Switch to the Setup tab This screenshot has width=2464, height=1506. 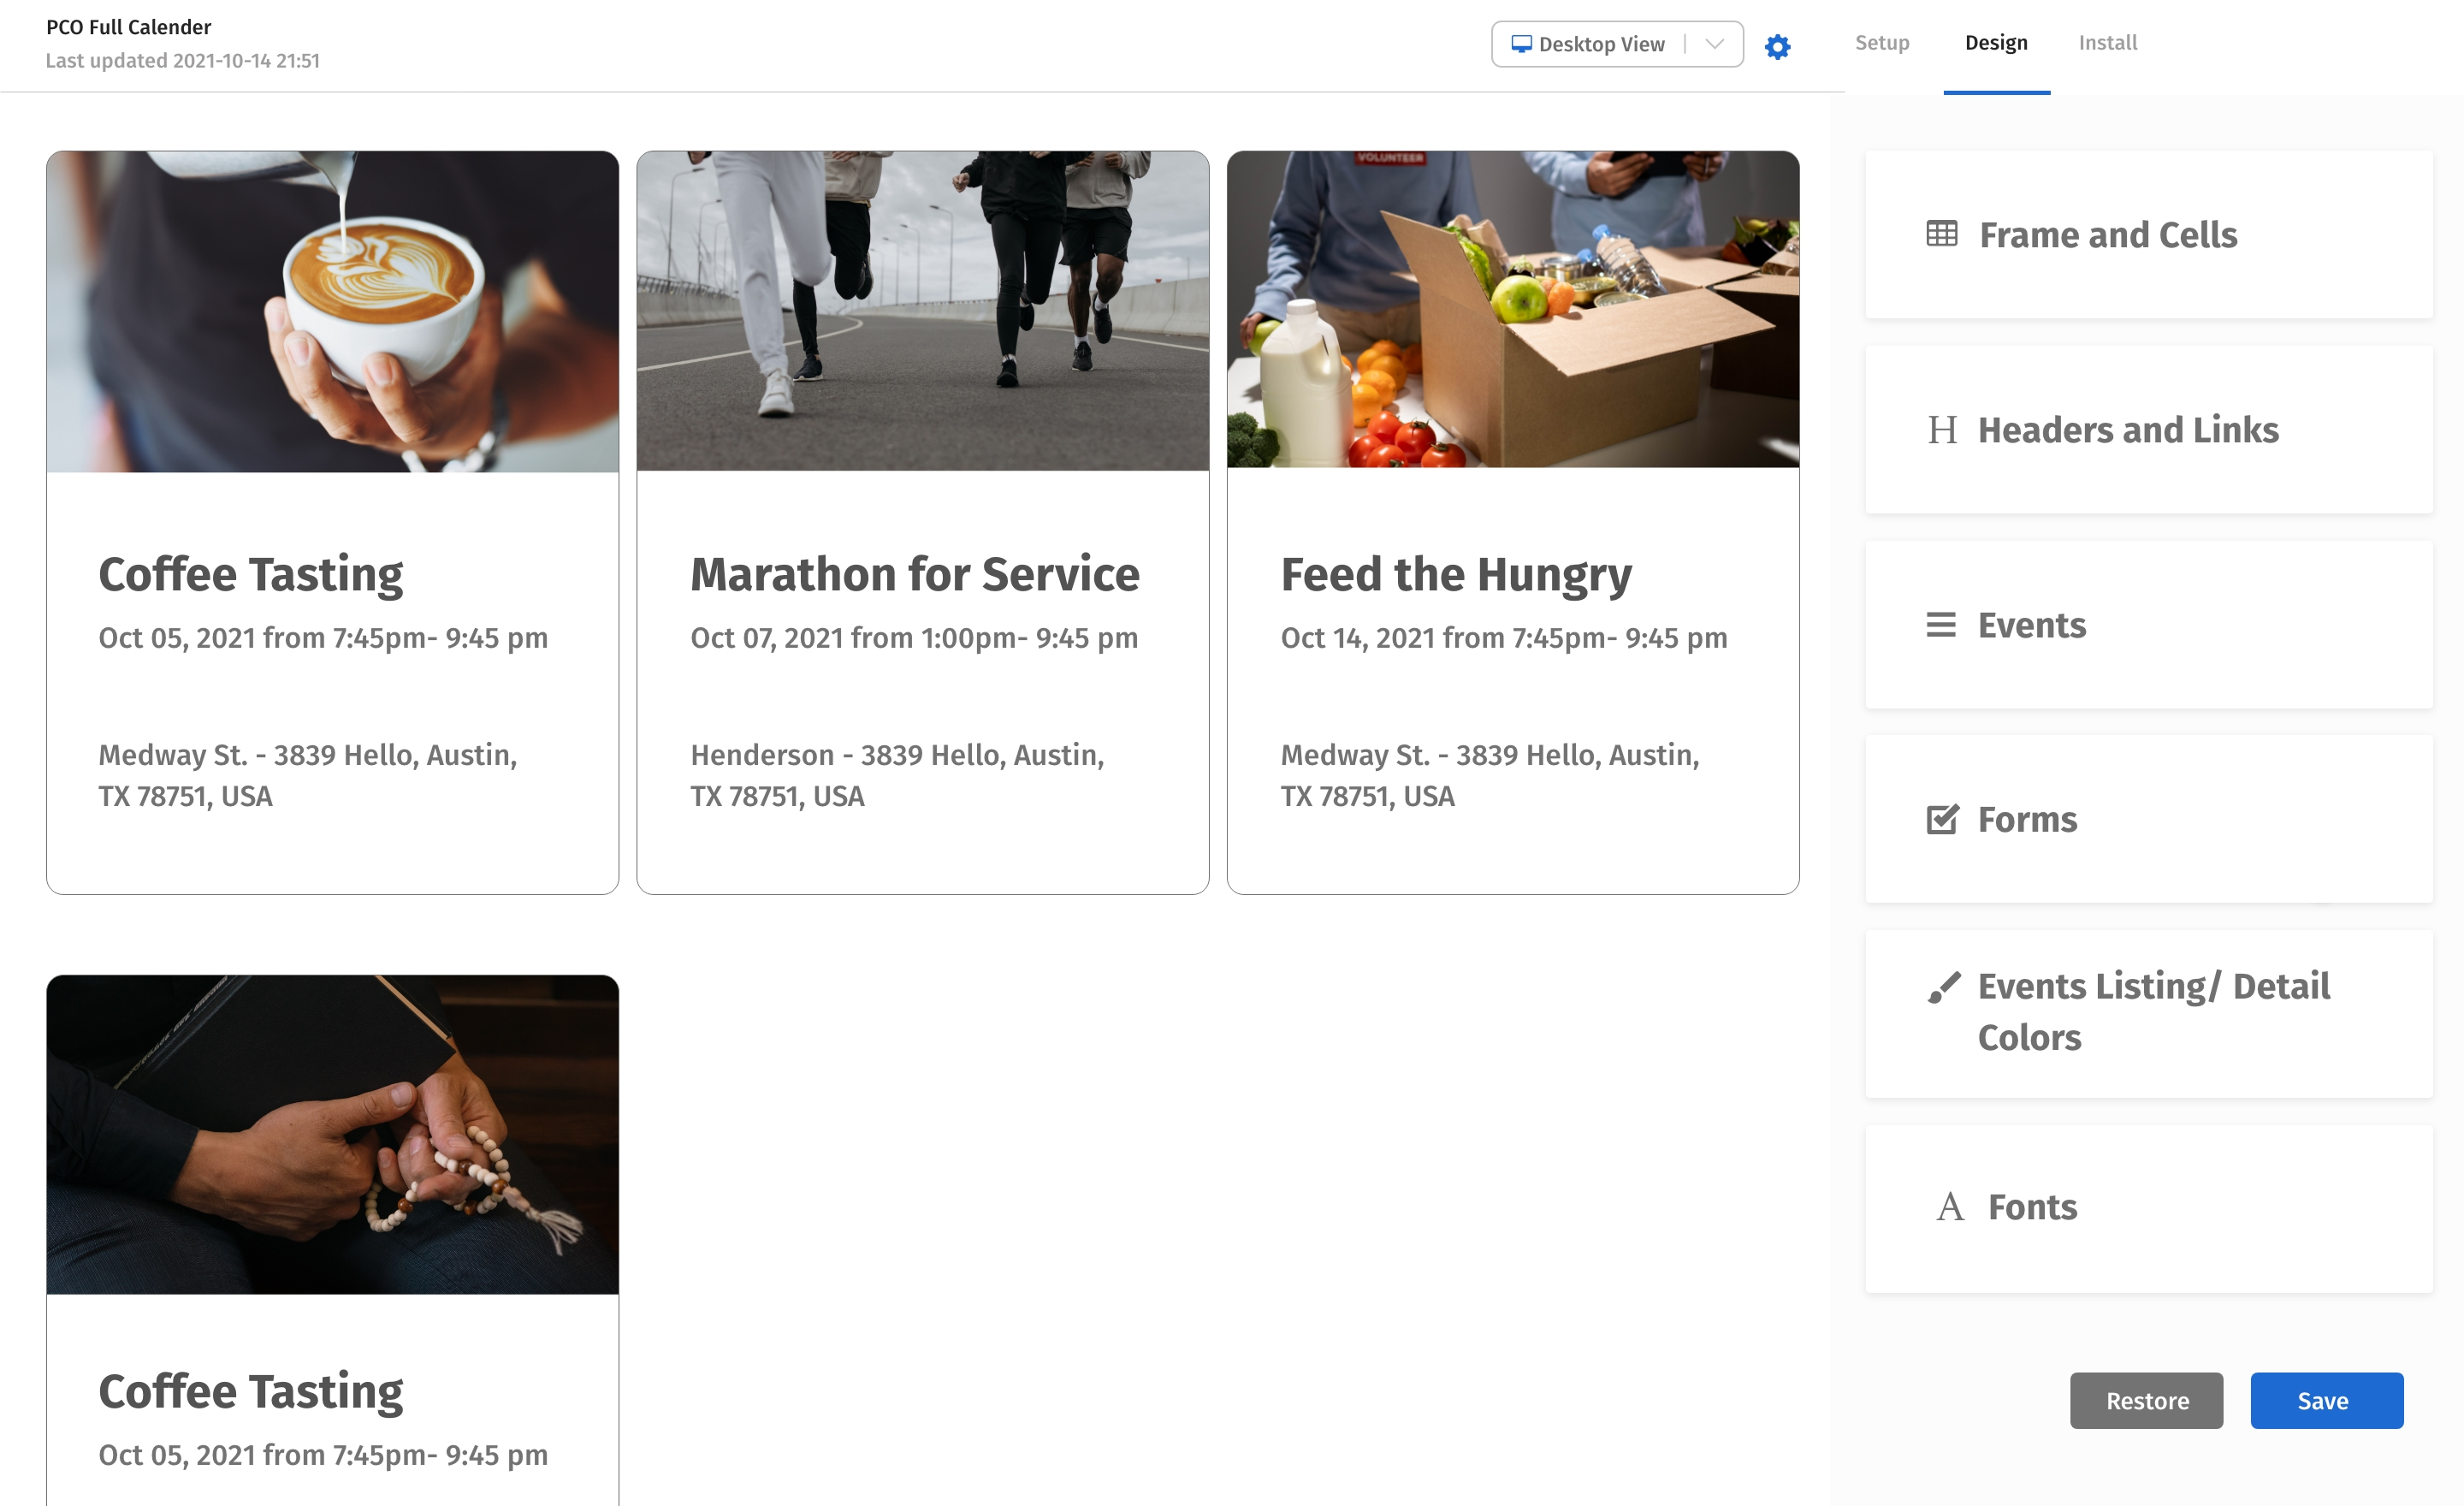(1882, 43)
